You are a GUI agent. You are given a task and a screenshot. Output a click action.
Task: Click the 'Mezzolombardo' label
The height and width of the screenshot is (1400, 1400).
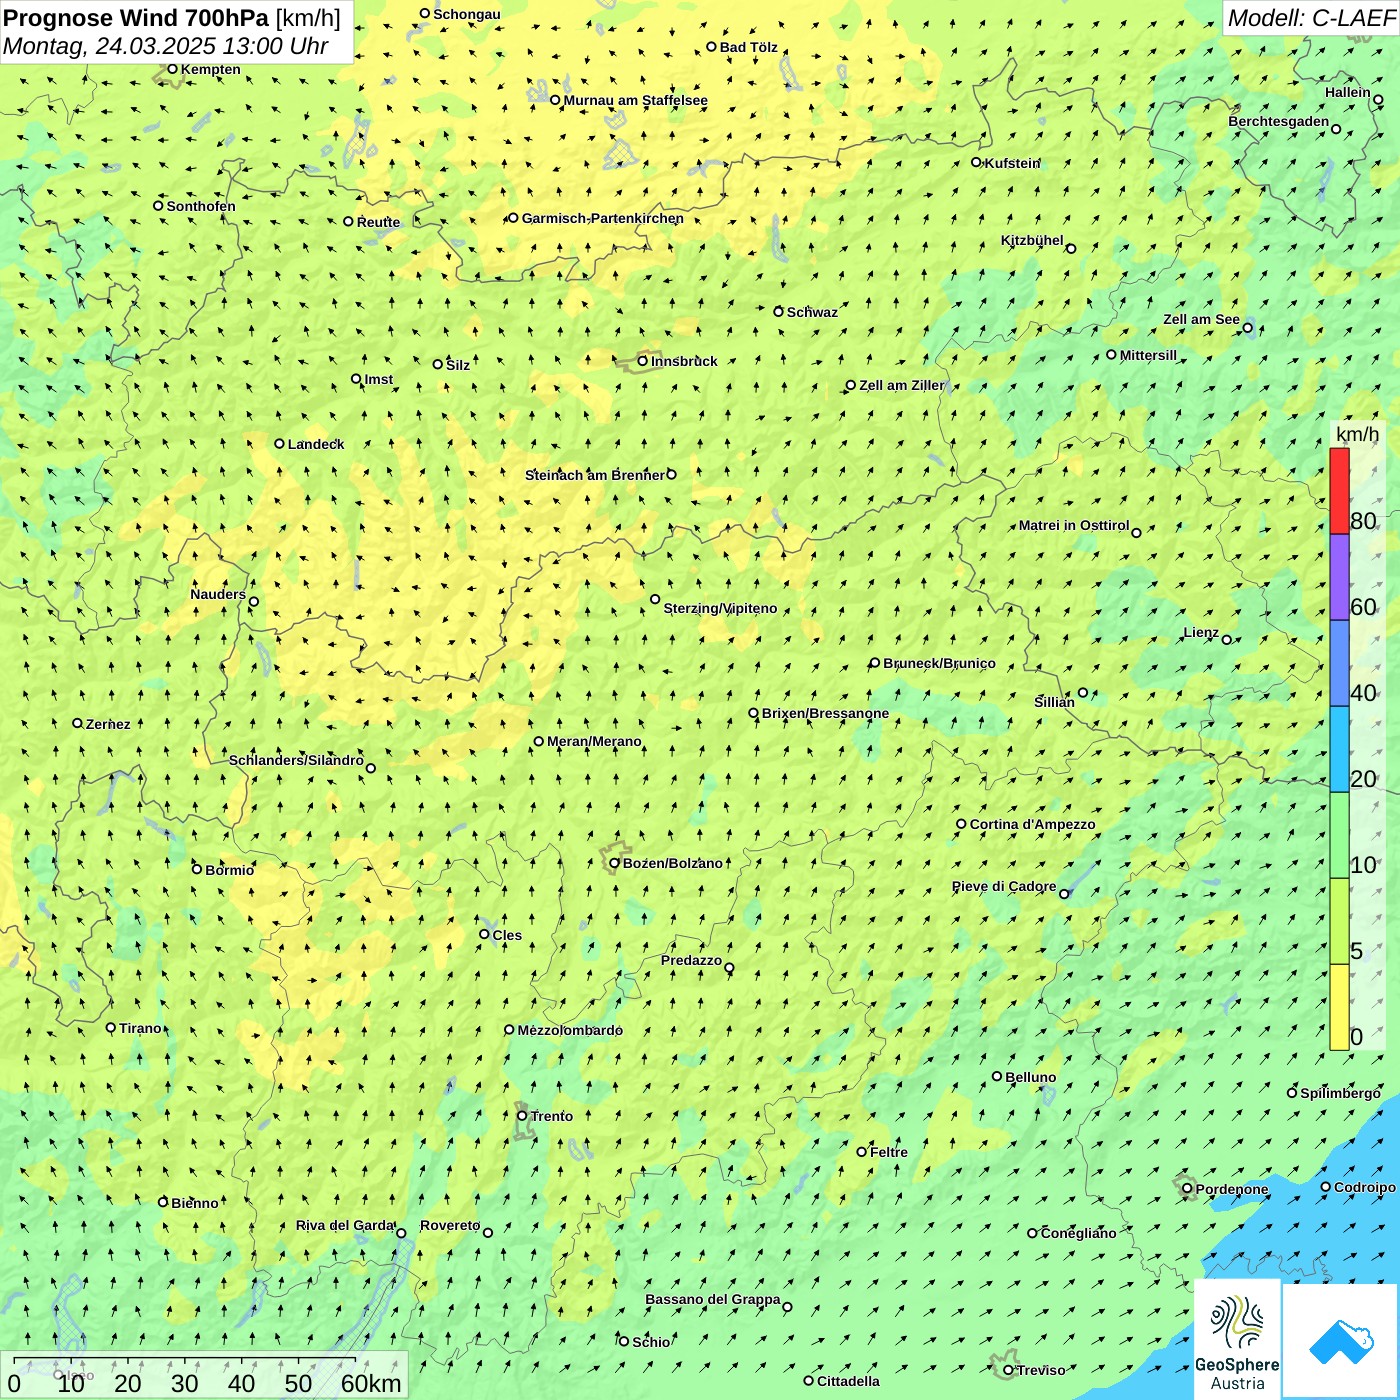point(570,1030)
